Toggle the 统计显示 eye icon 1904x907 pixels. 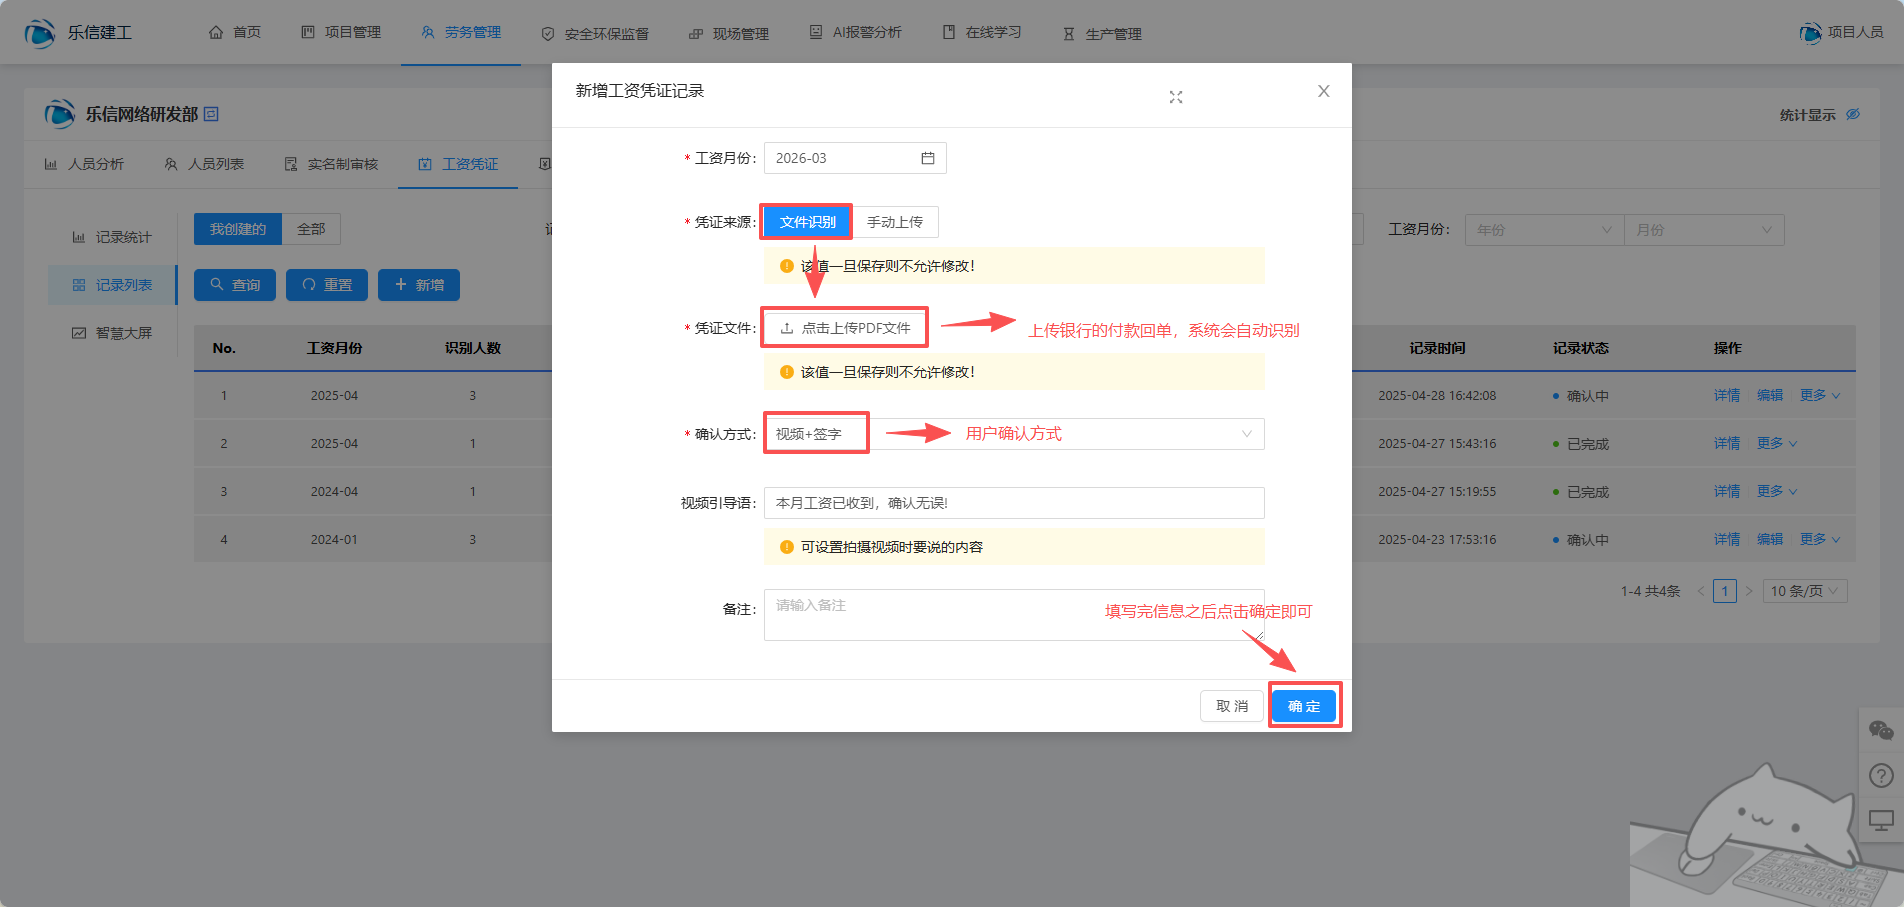click(x=1852, y=114)
